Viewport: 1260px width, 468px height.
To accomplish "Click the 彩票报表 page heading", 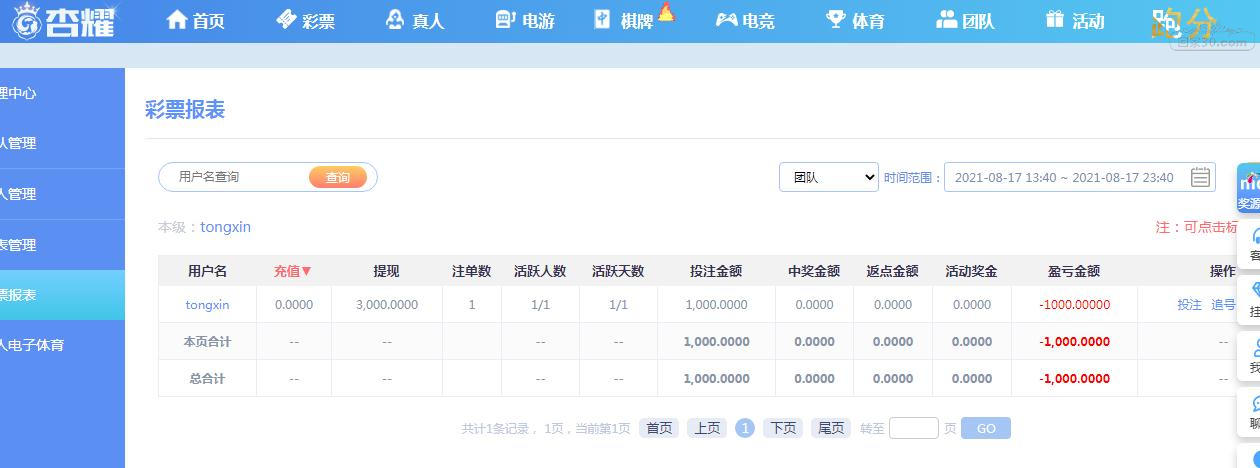I will point(185,110).
